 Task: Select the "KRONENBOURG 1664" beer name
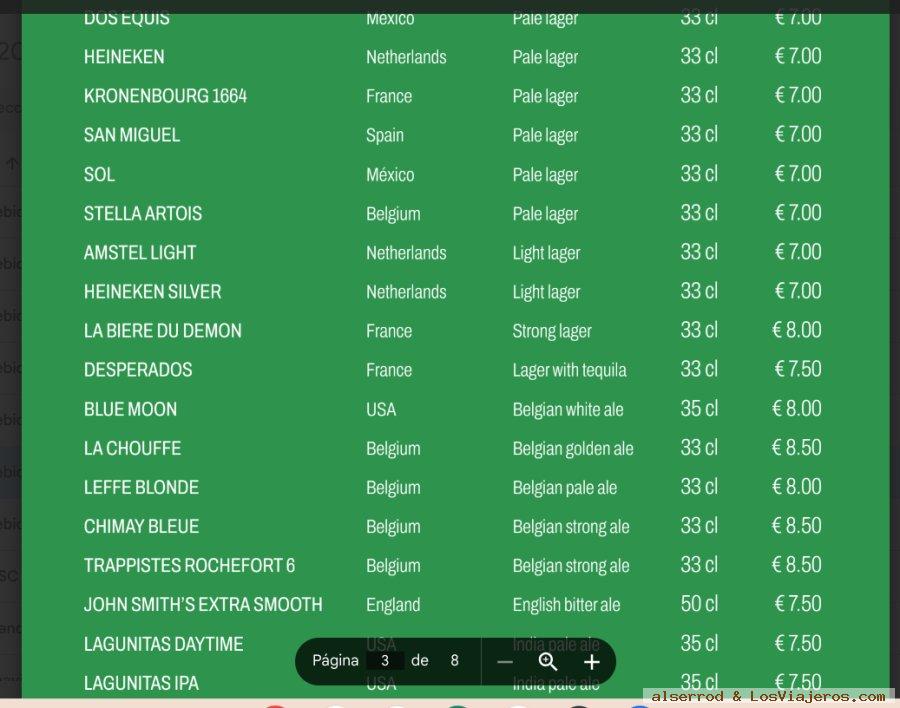[165, 96]
